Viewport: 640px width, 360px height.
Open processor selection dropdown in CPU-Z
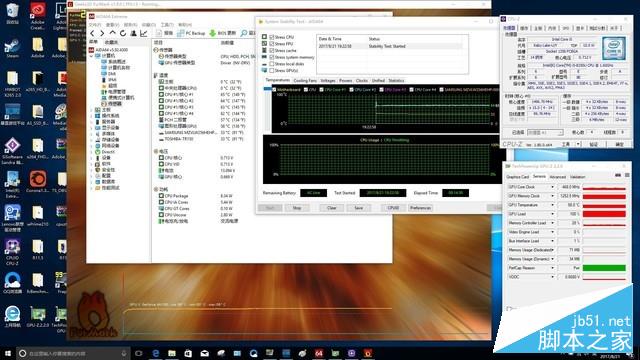(x=545, y=132)
